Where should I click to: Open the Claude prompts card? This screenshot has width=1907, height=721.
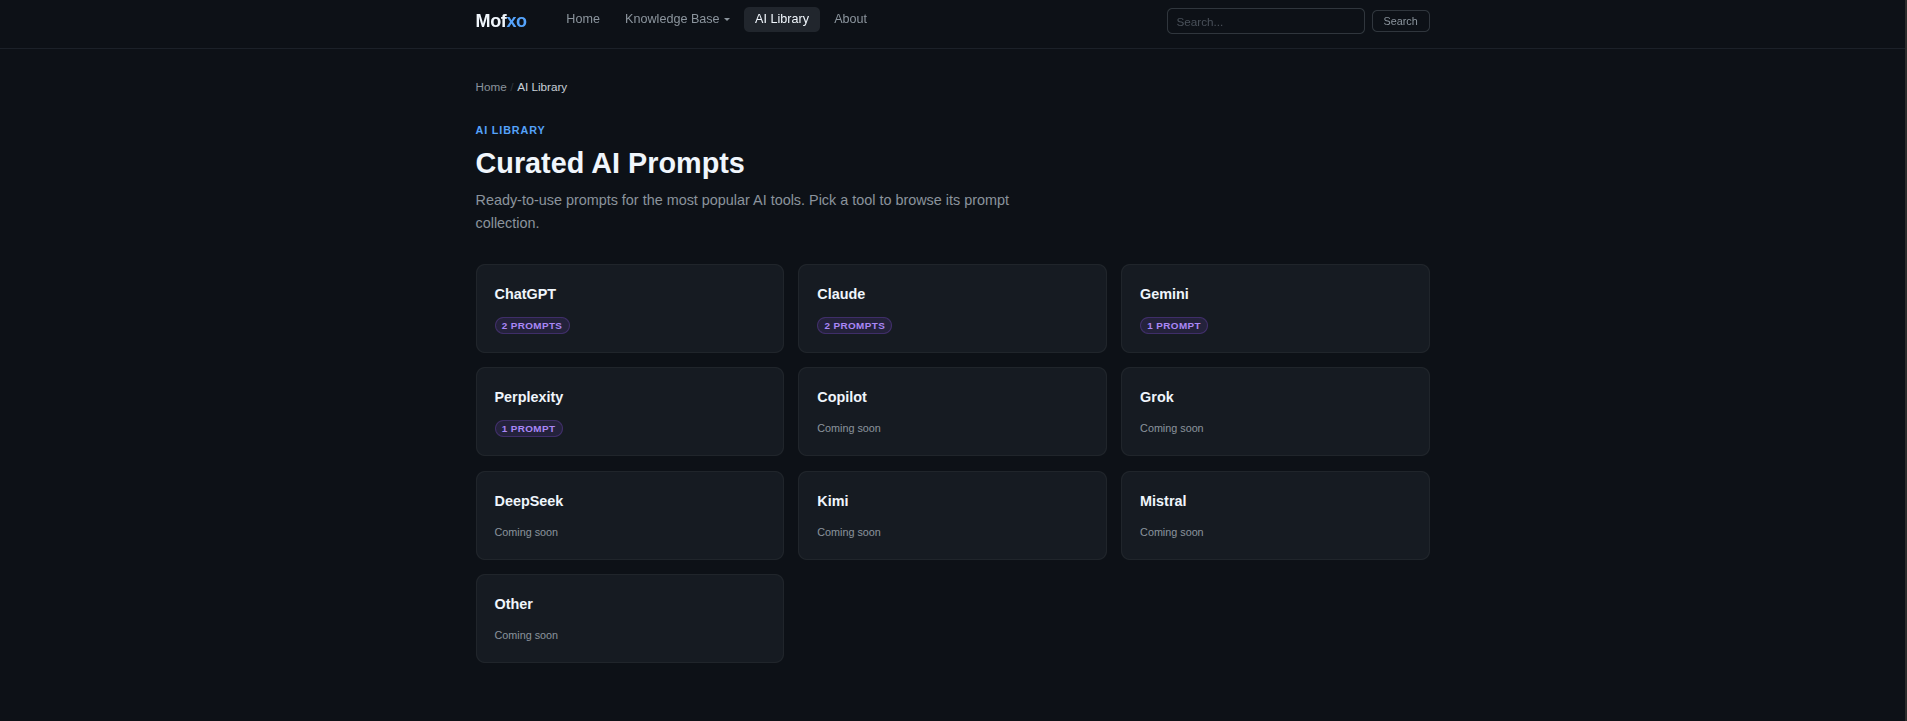(x=952, y=308)
